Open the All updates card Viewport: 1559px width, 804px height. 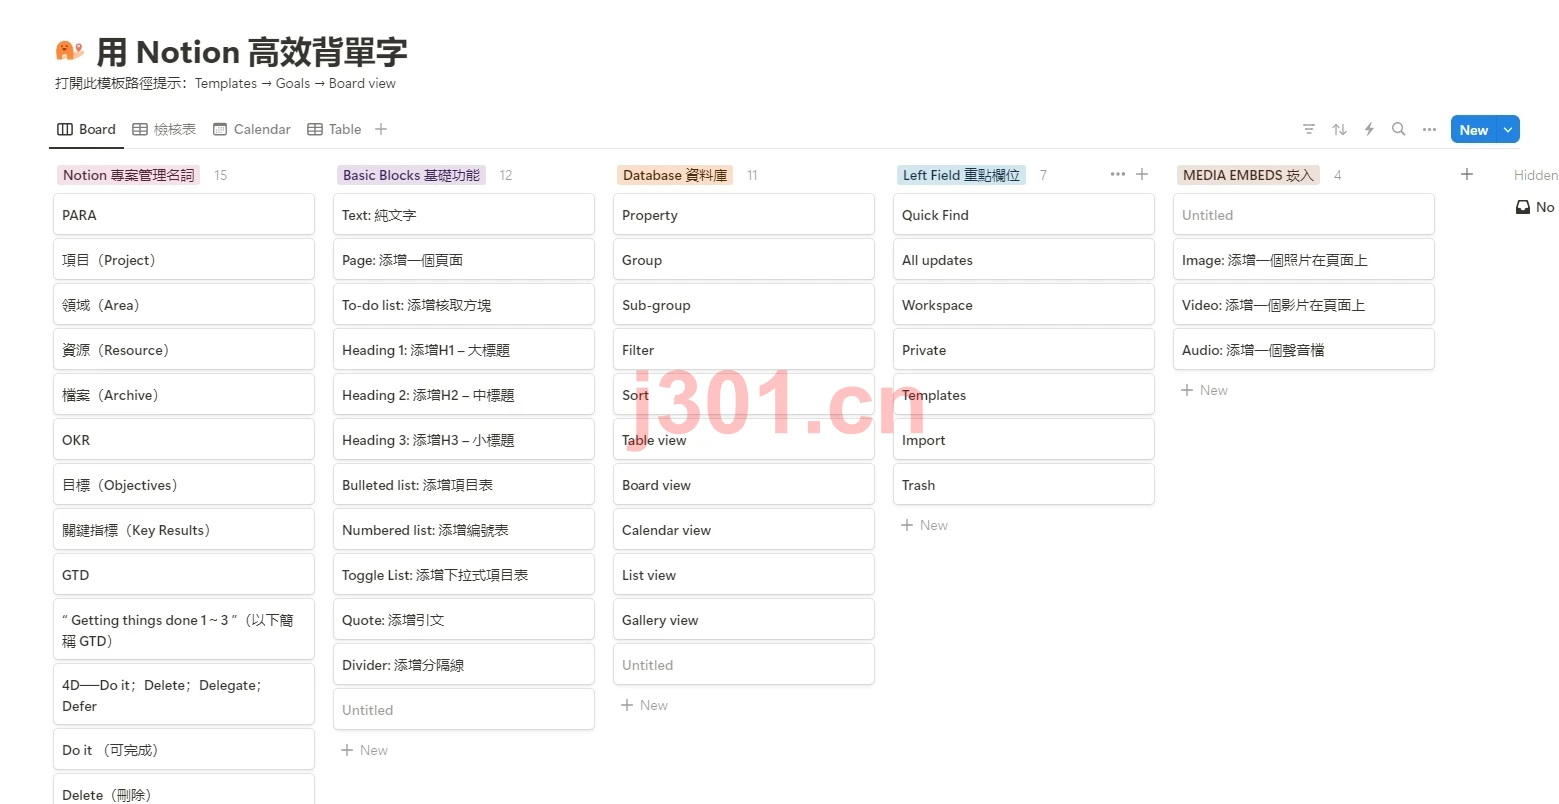(1024, 260)
